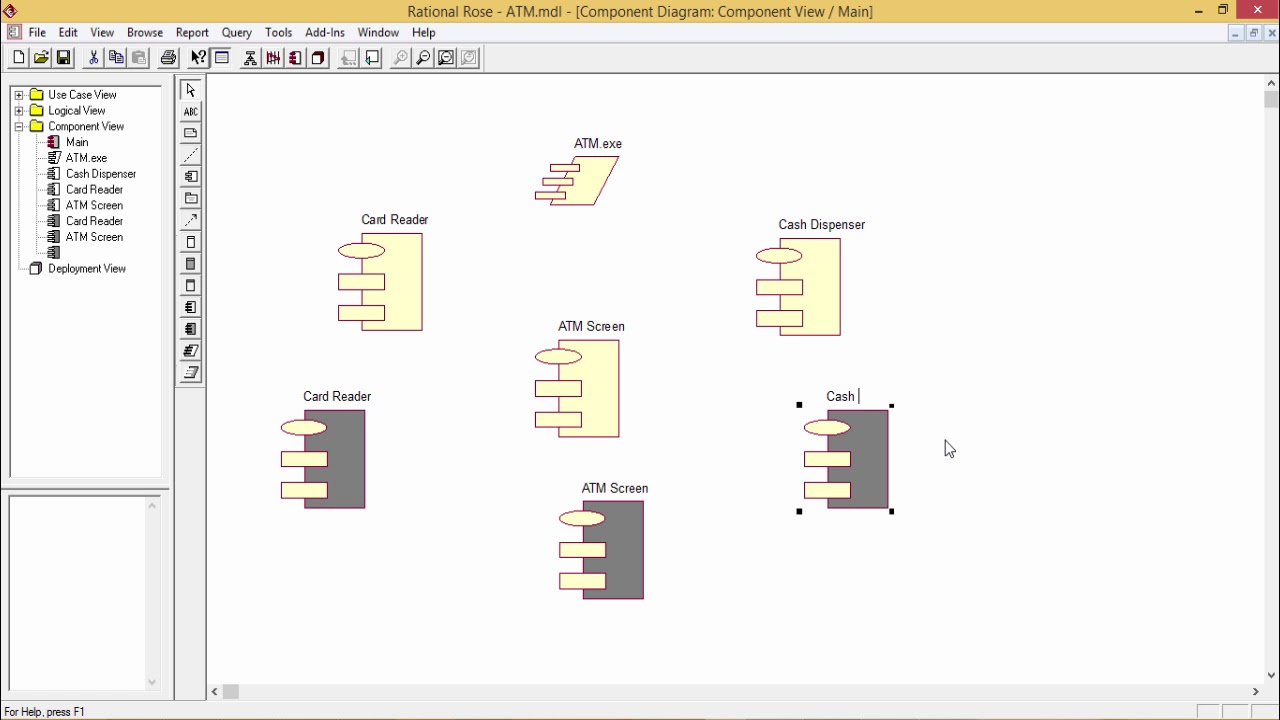Toggle the View Documentation toolbar icon
Image resolution: width=1280 pixels, height=720 pixels.
tap(222, 58)
